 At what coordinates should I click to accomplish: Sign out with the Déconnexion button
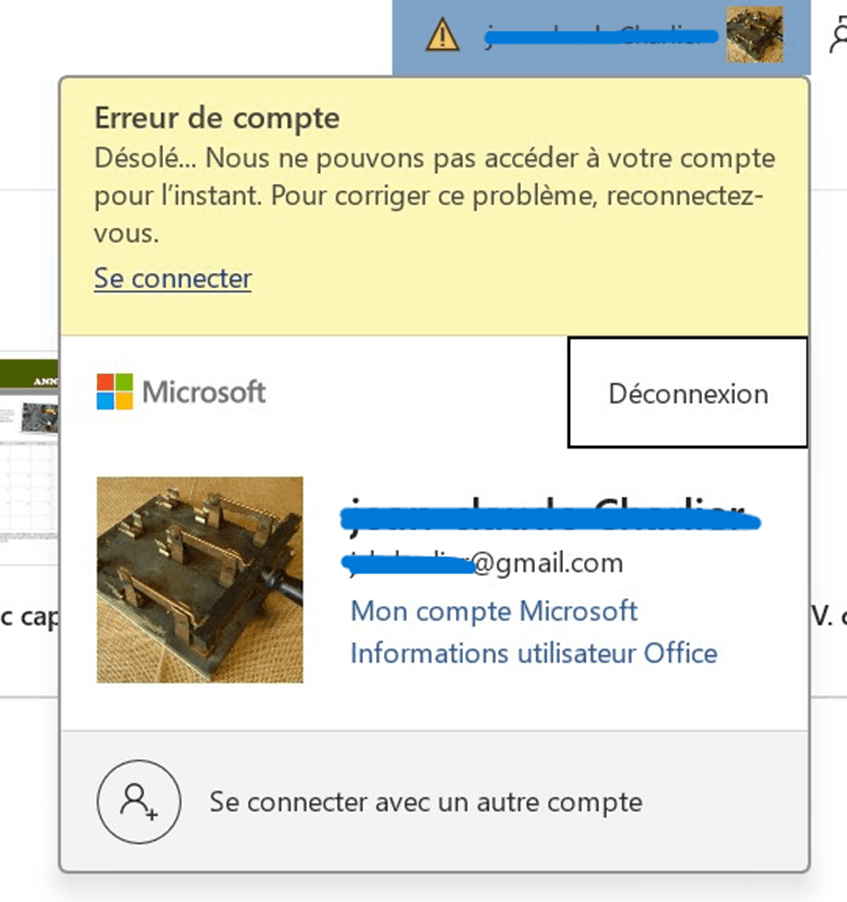[688, 392]
